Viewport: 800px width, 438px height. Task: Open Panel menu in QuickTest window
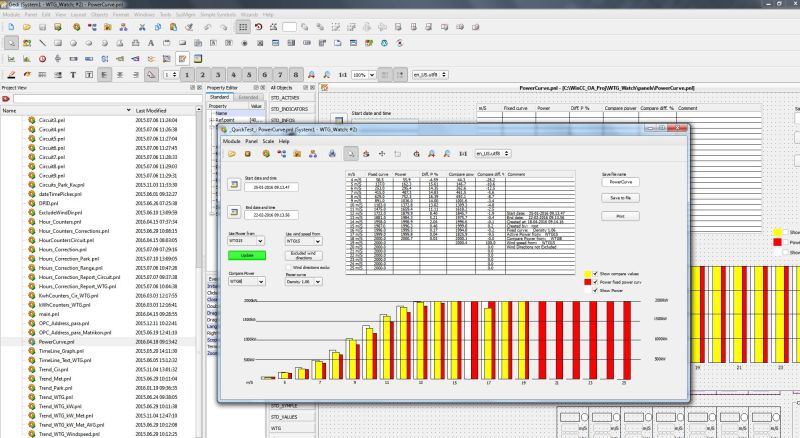[252, 141]
